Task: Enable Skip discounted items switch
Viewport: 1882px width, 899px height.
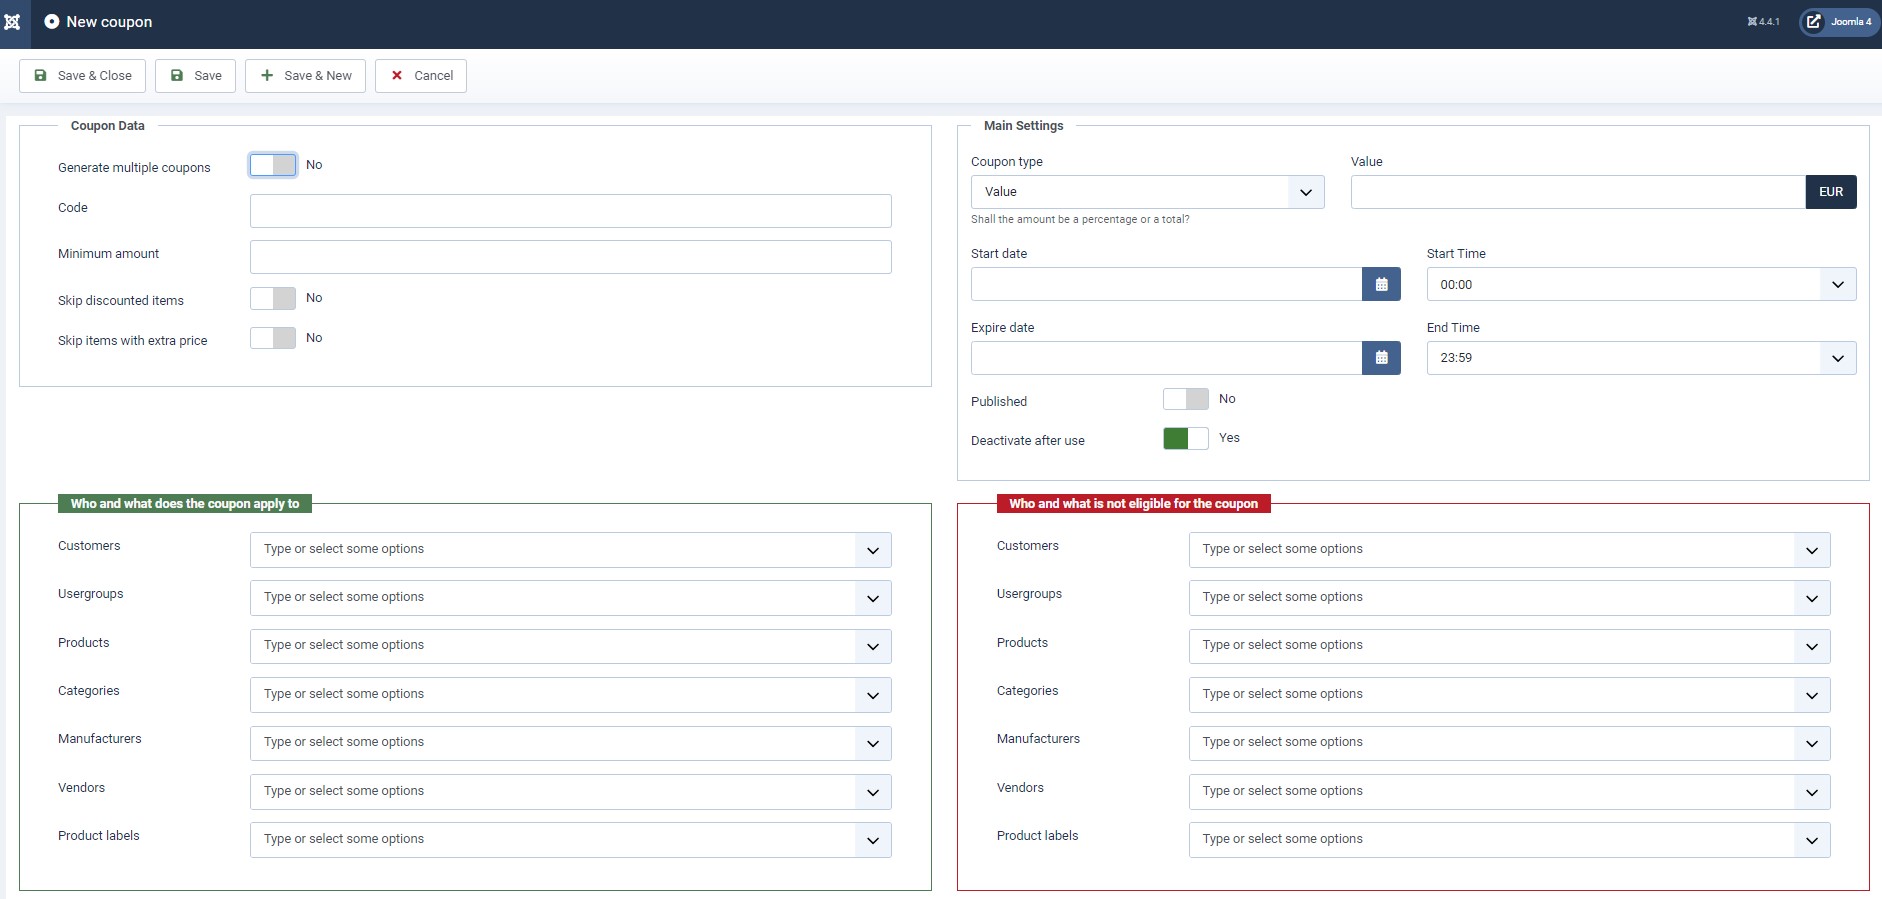Action: [x=273, y=298]
